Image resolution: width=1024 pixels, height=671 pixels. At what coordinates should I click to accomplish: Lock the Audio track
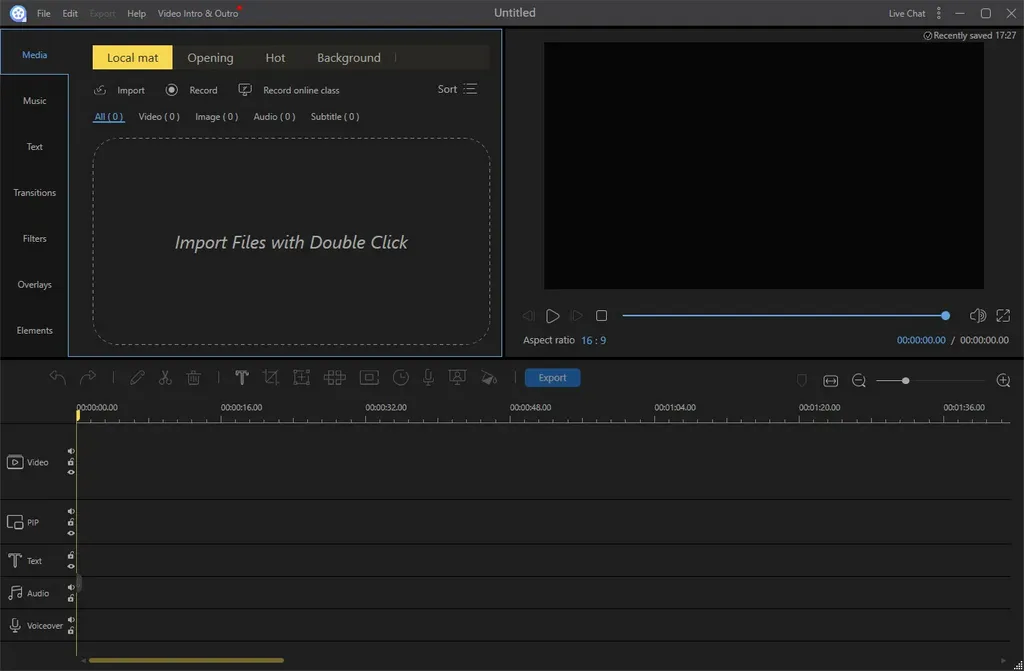click(x=71, y=598)
